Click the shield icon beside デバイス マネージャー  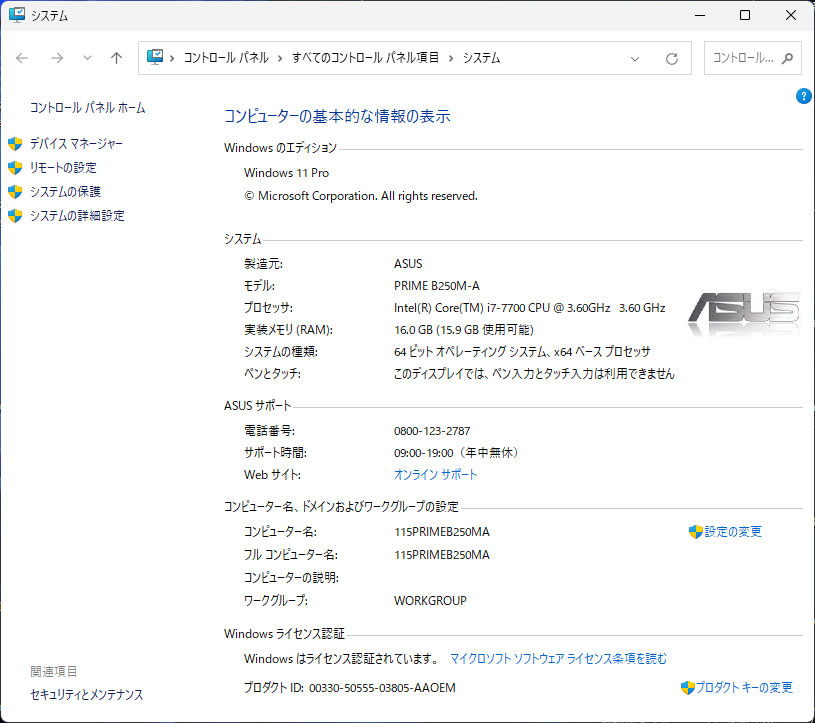(x=15, y=143)
